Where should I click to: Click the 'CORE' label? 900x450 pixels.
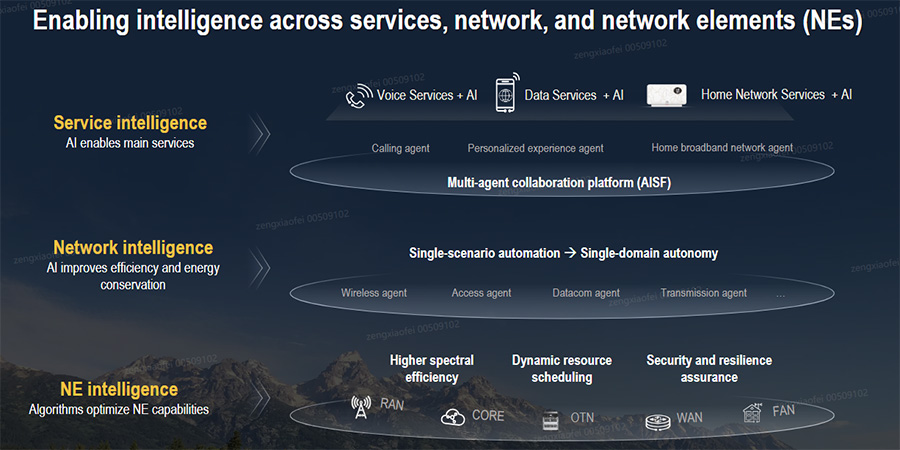[x=488, y=416]
